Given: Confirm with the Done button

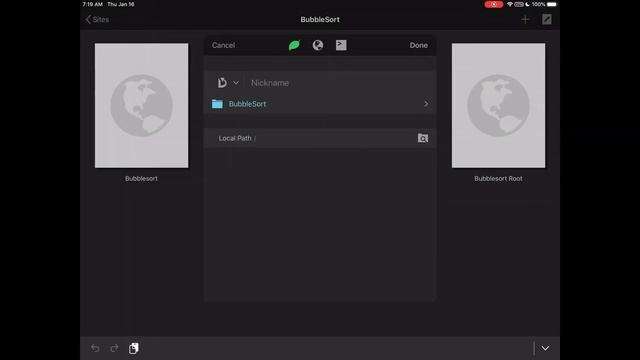Looking at the screenshot, I should [x=418, y=45].
